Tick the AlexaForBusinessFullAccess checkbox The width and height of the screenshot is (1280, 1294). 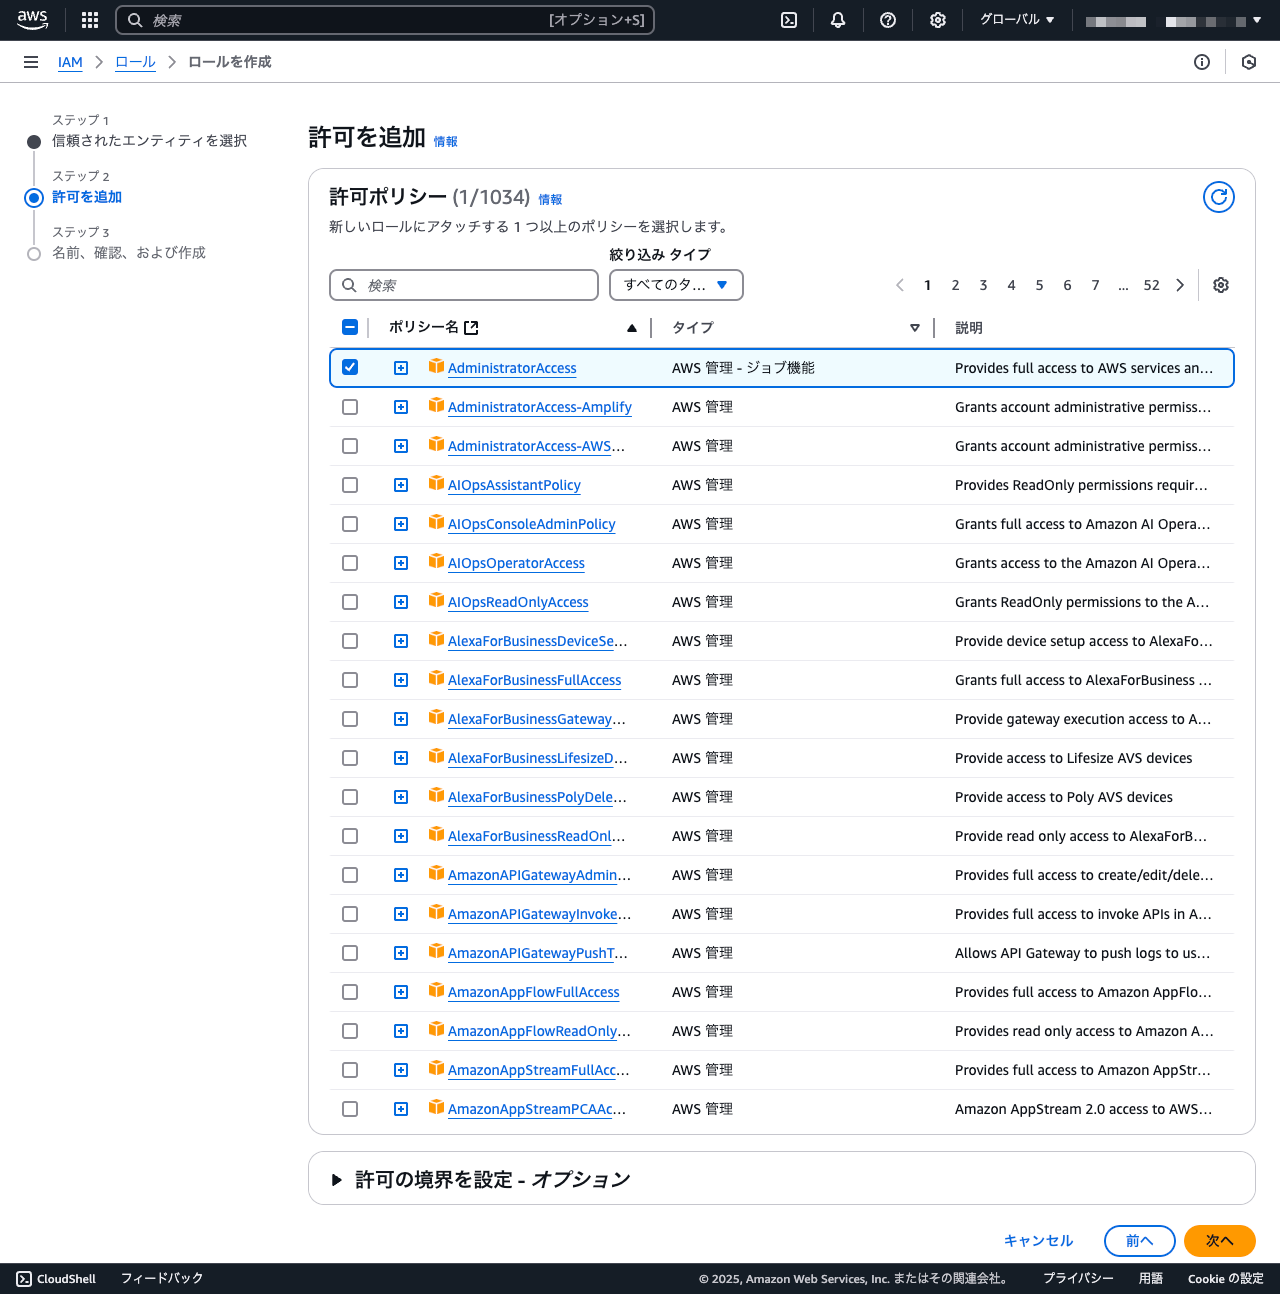pyautogui.click(x=350, y=680)
